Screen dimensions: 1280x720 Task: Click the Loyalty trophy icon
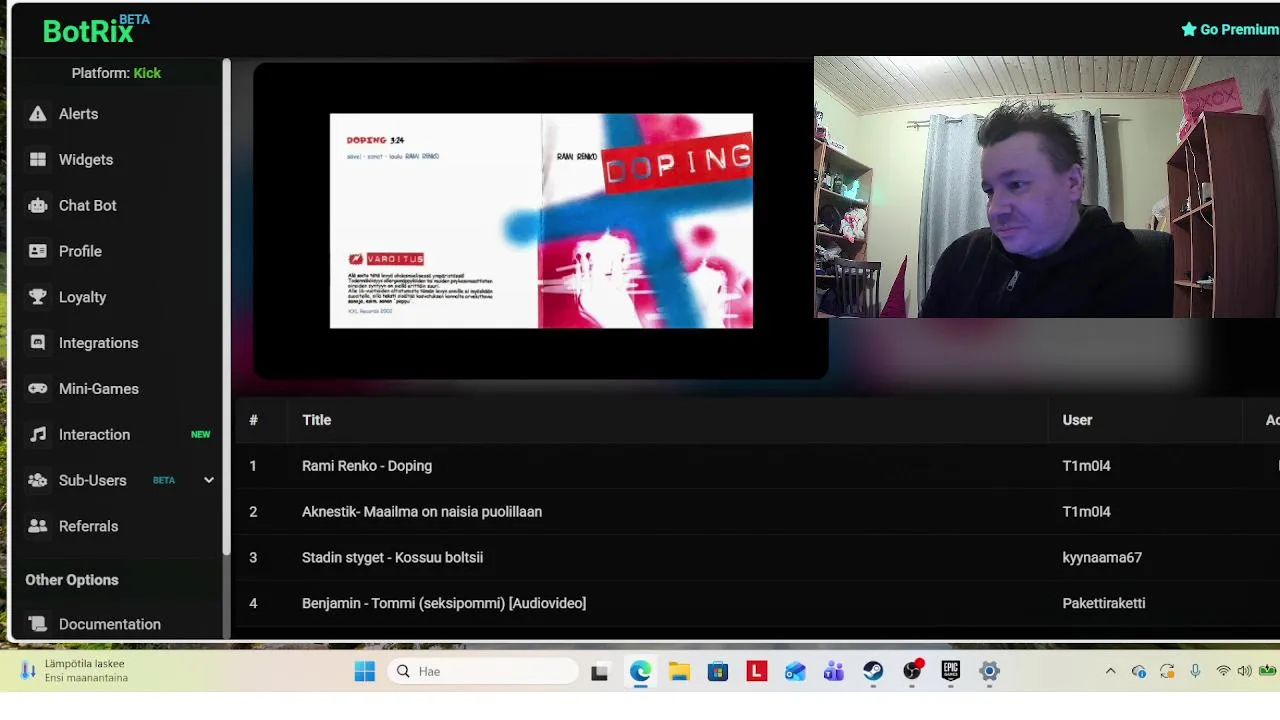pyautogui.click(x=38, y=297)
